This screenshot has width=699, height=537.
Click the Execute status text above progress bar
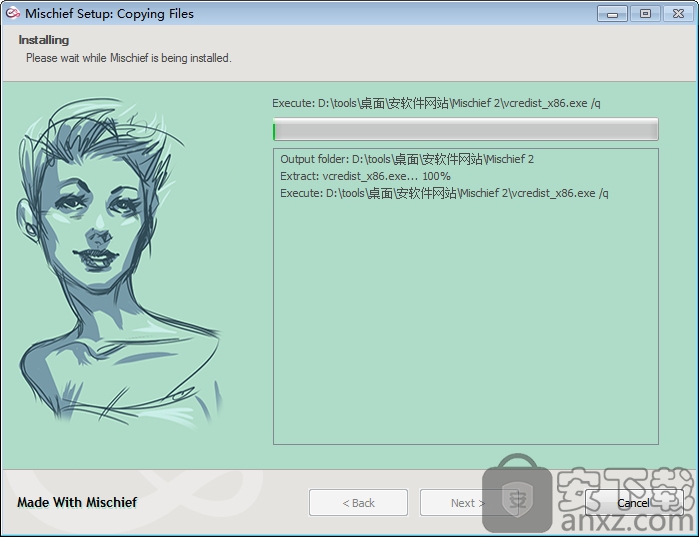coord(436,103)
